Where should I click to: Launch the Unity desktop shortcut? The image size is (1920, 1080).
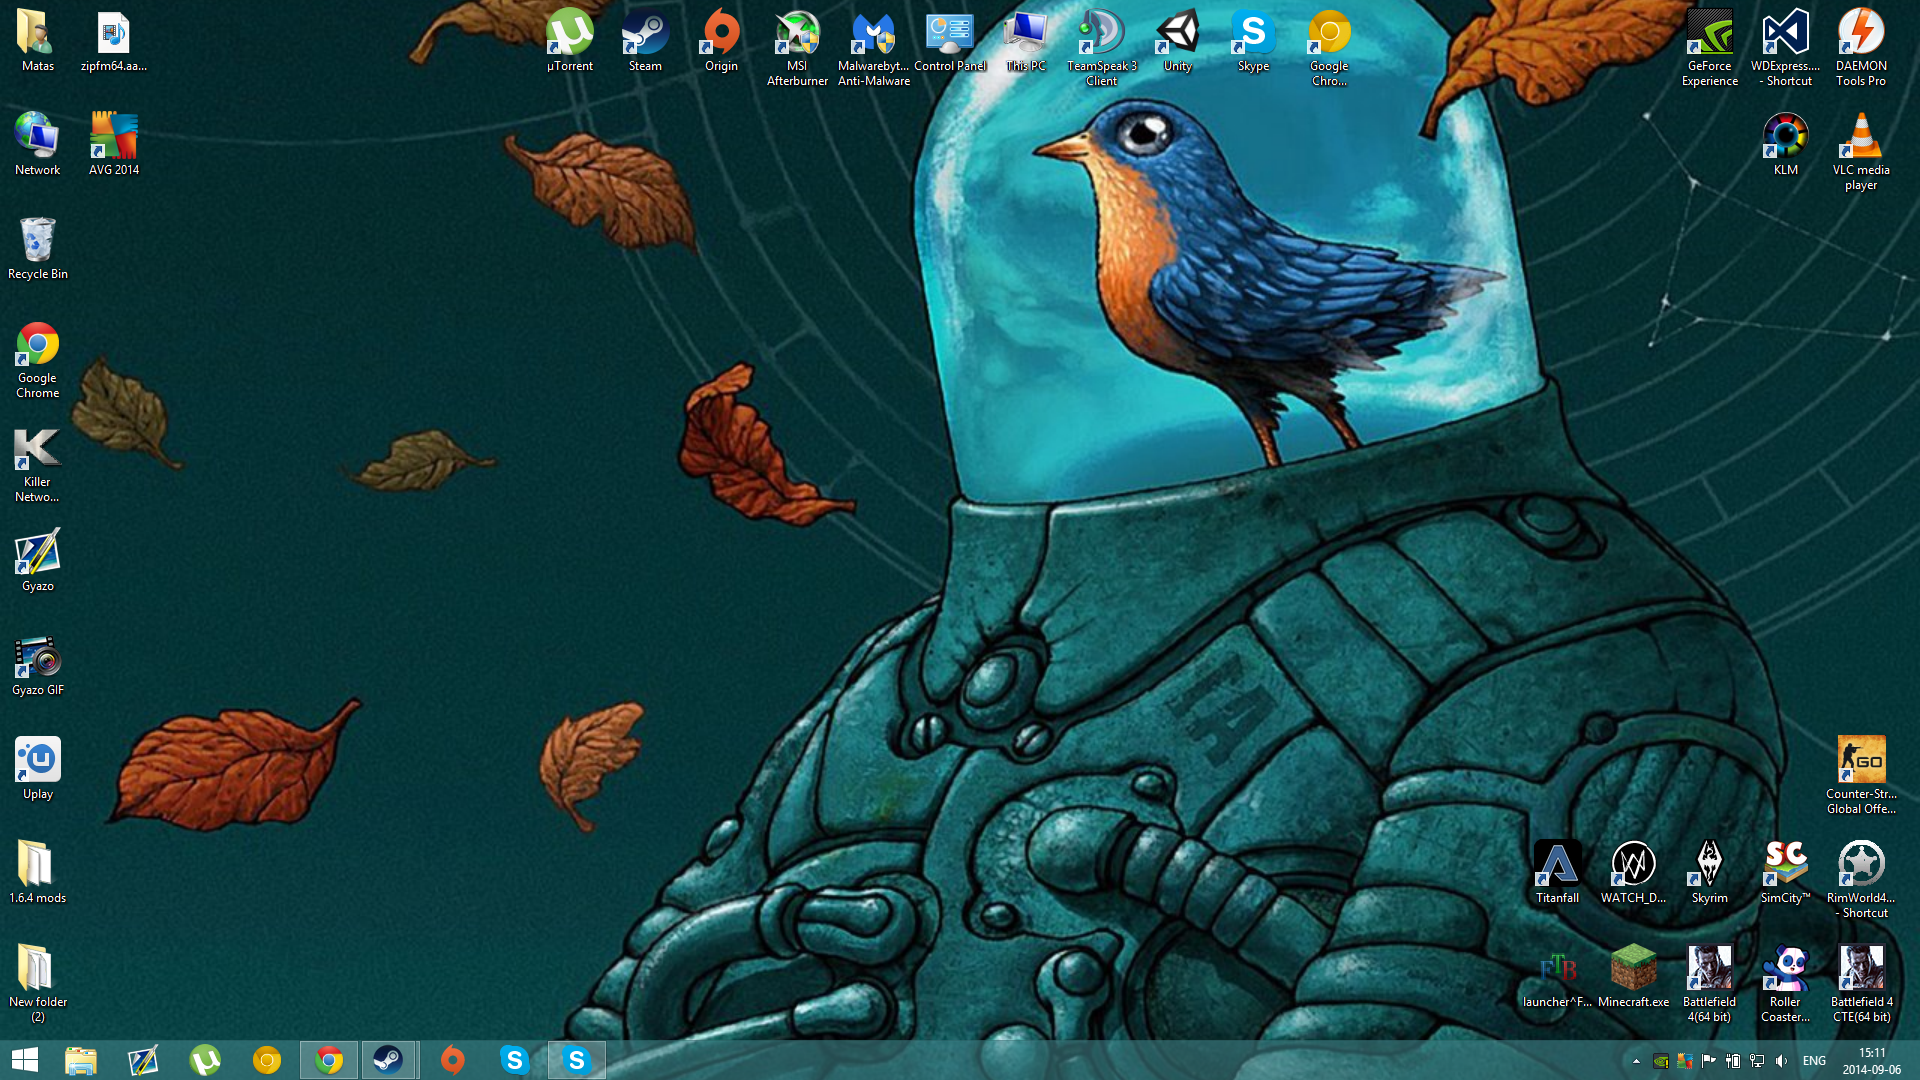pyautogui.click(x=1178, y=40)
